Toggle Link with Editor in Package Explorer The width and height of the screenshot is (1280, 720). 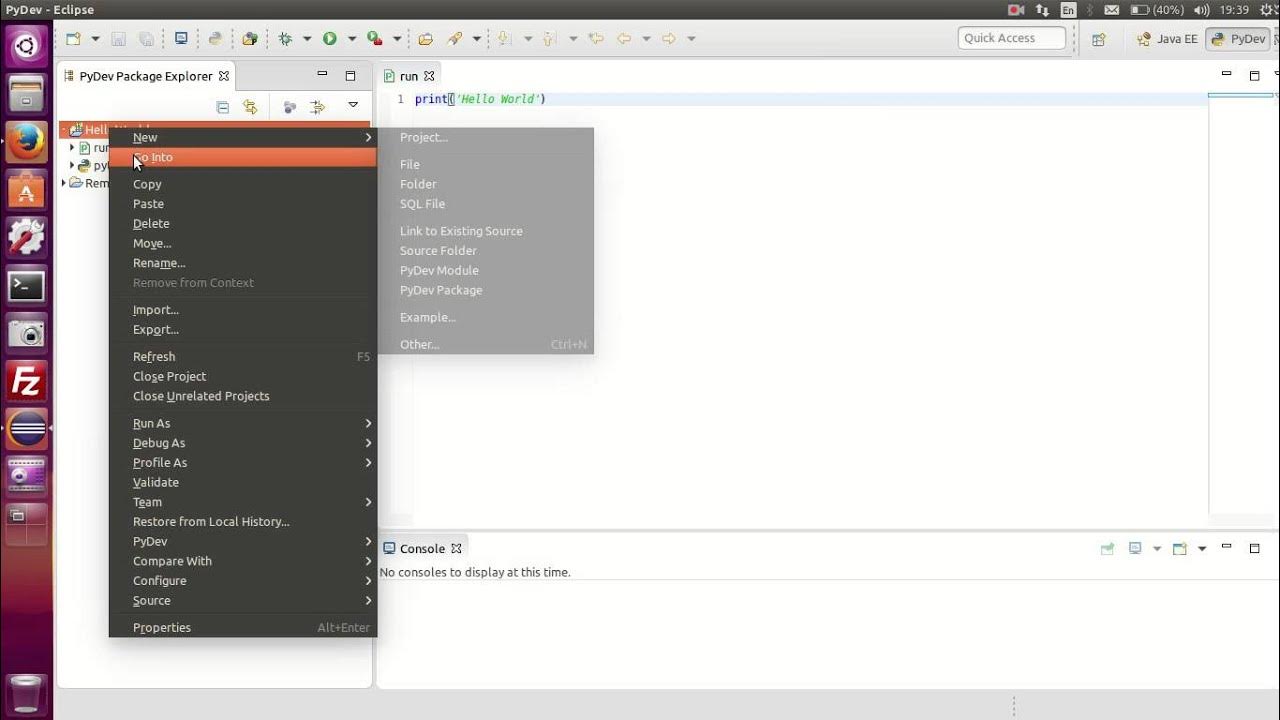(x=250, y=107)
